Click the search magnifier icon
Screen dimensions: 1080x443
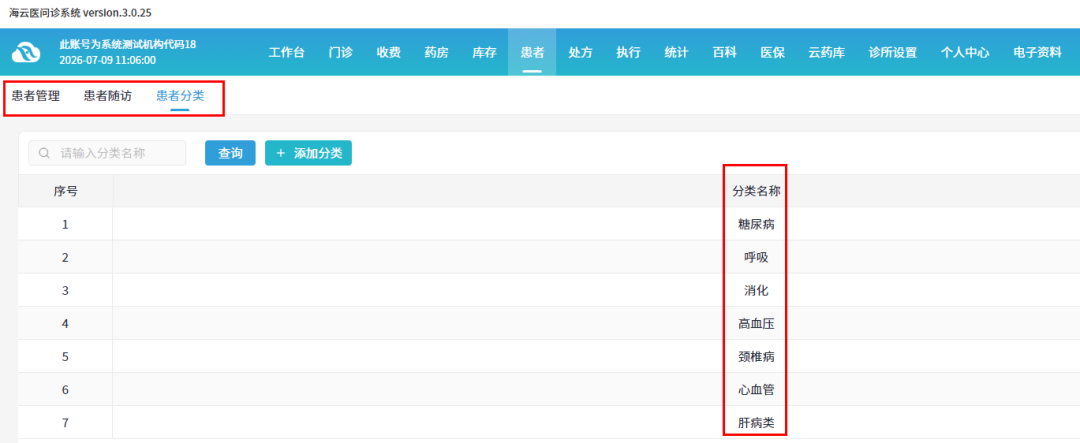(44, 153)
